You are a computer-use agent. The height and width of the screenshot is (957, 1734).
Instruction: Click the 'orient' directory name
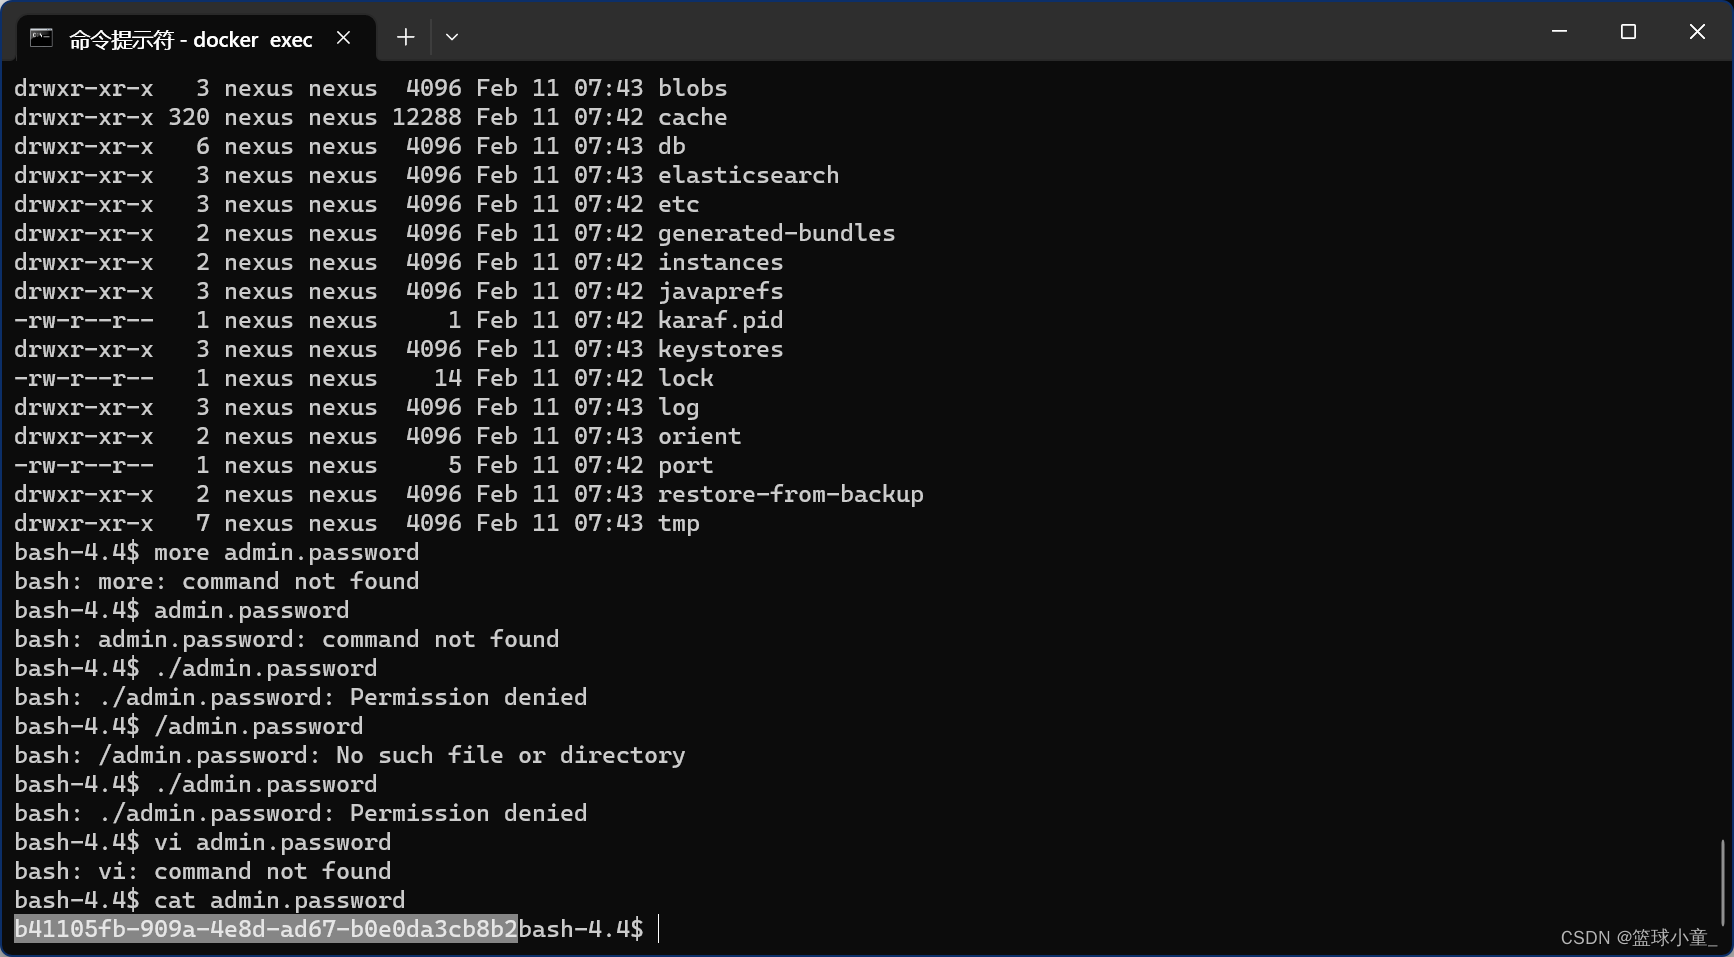699,436
